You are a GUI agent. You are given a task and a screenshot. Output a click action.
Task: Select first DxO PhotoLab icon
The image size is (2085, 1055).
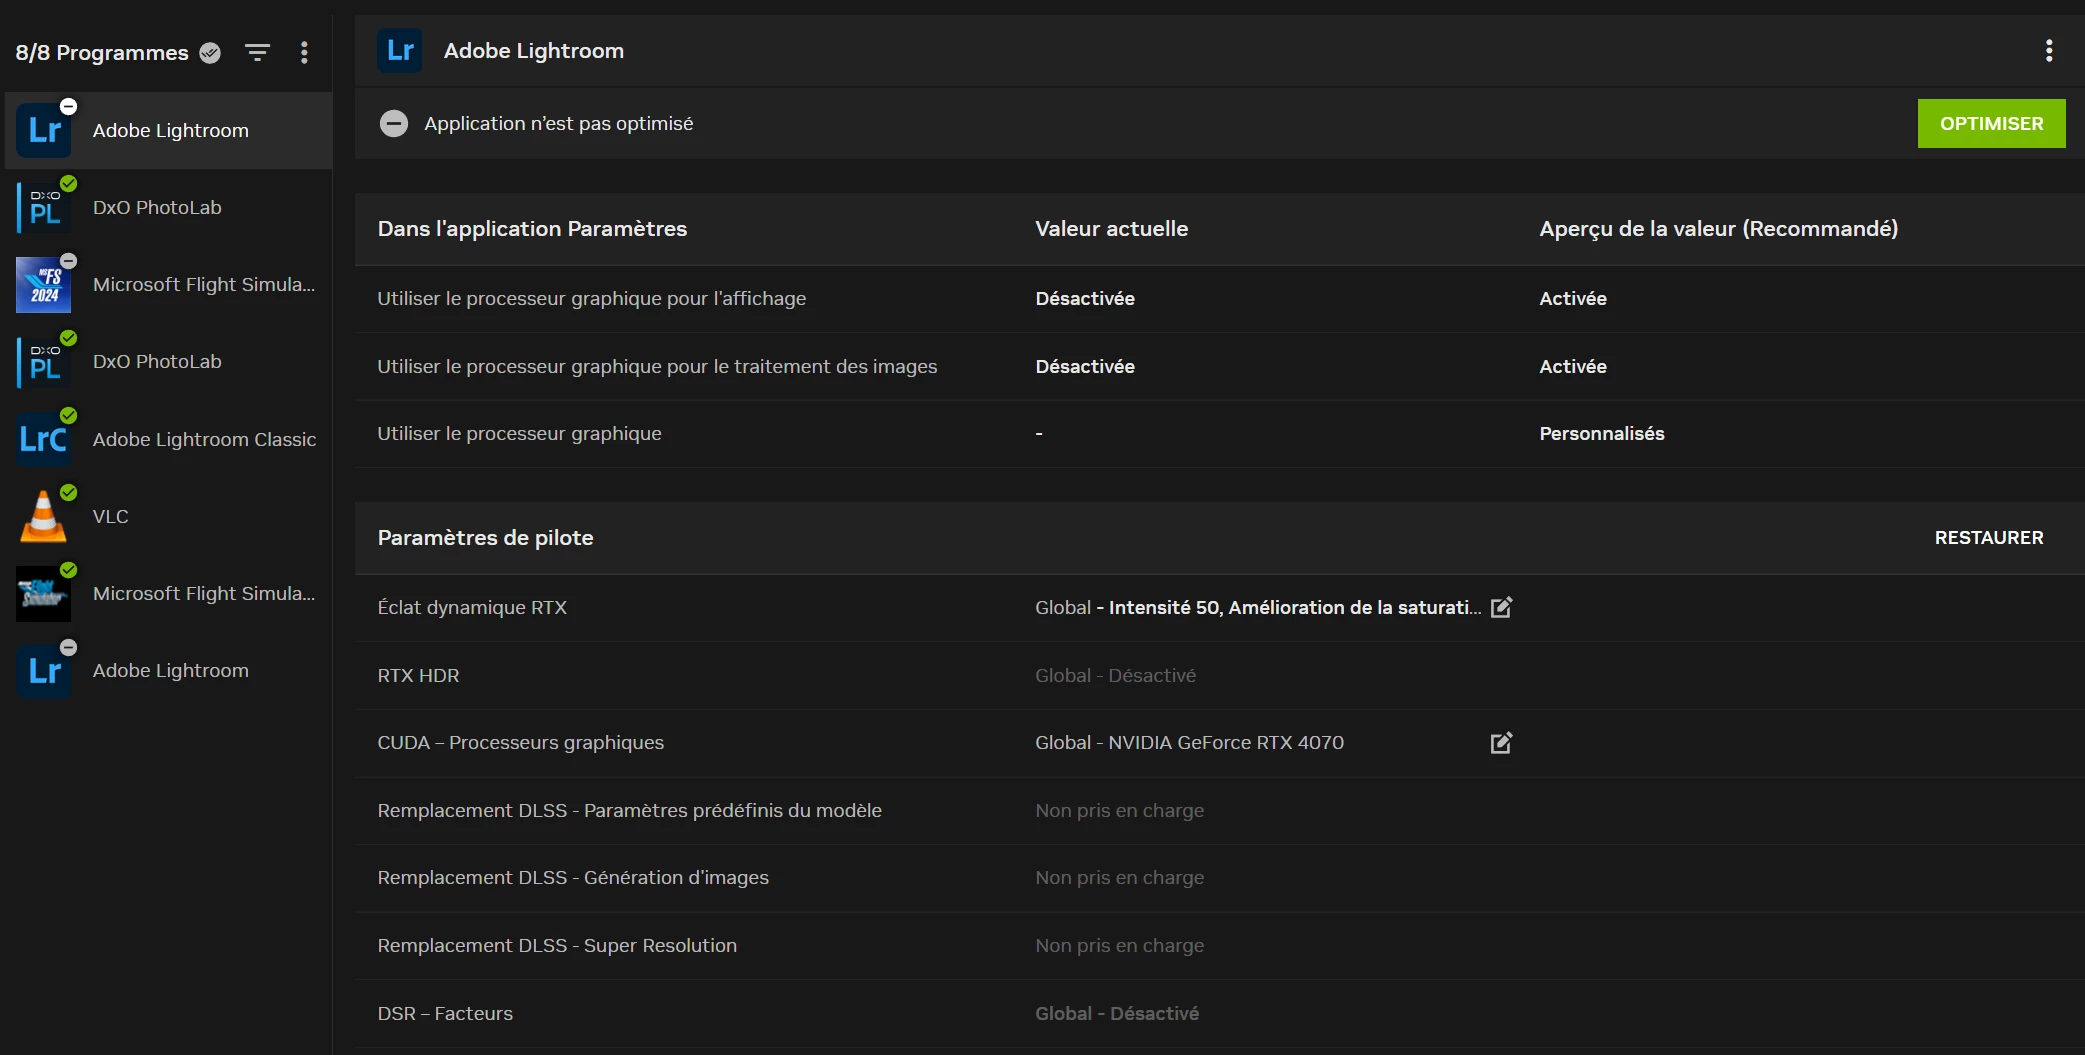click(x=44, y=207)
